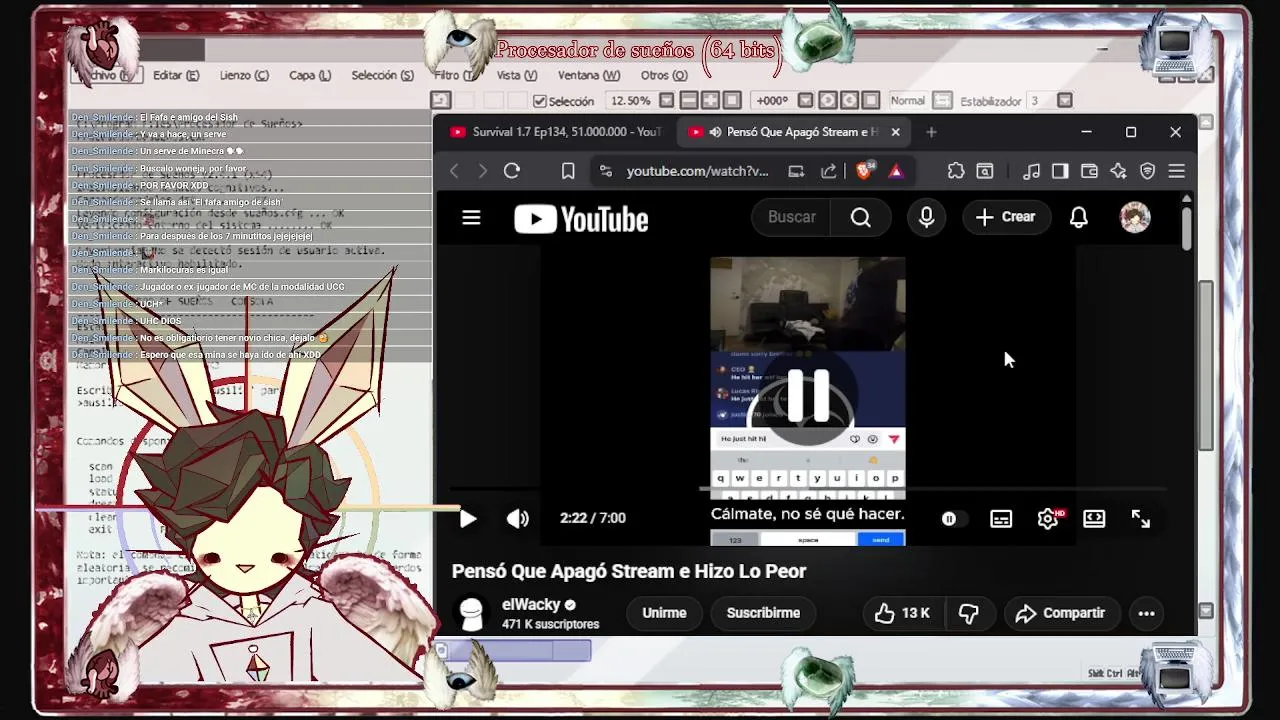The image size is (1280, 720).
Task: Toggle the Selección checkbox
Action: (540, 101)
